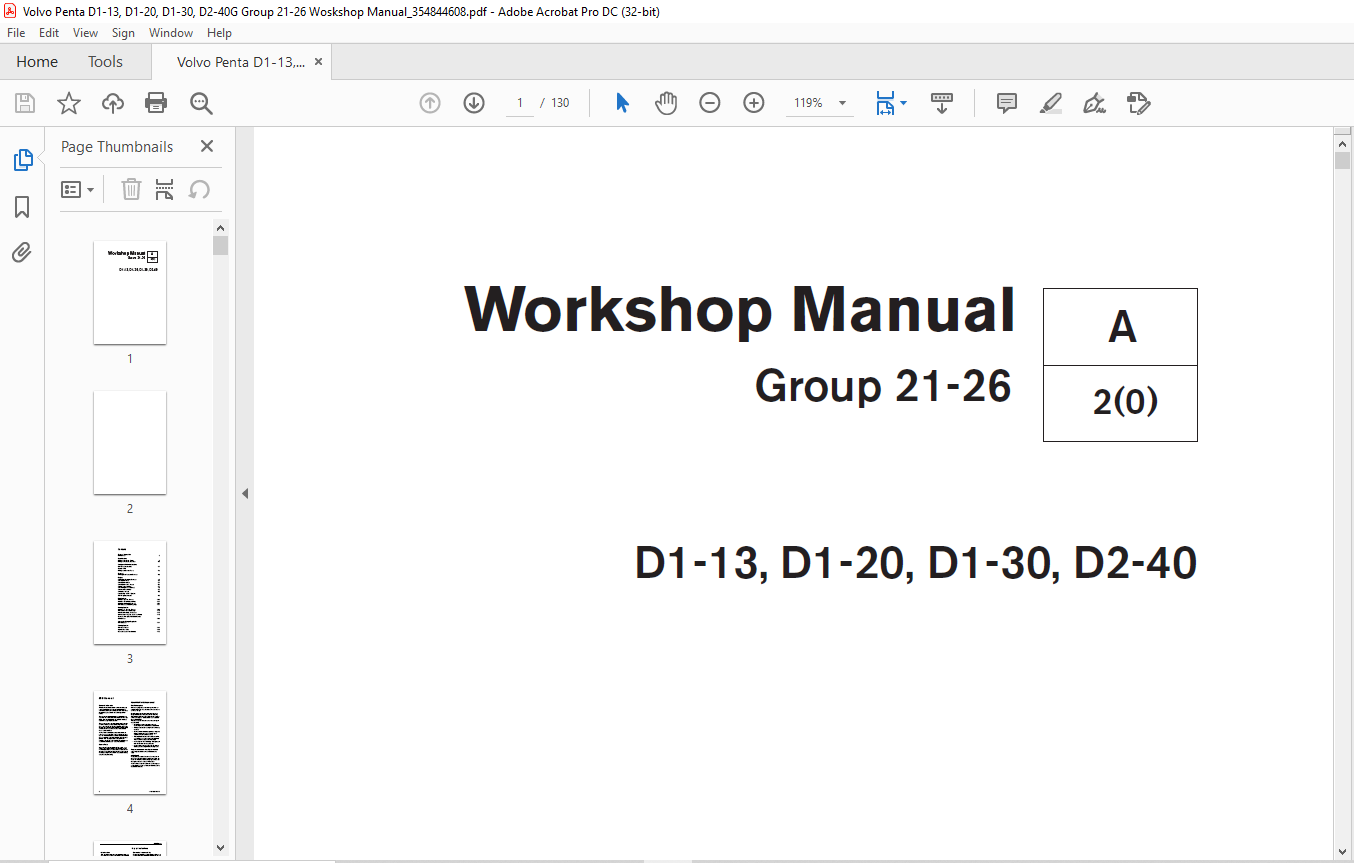Click the Stamp tool icon
1354x863 pixels.
(1138, 103)
